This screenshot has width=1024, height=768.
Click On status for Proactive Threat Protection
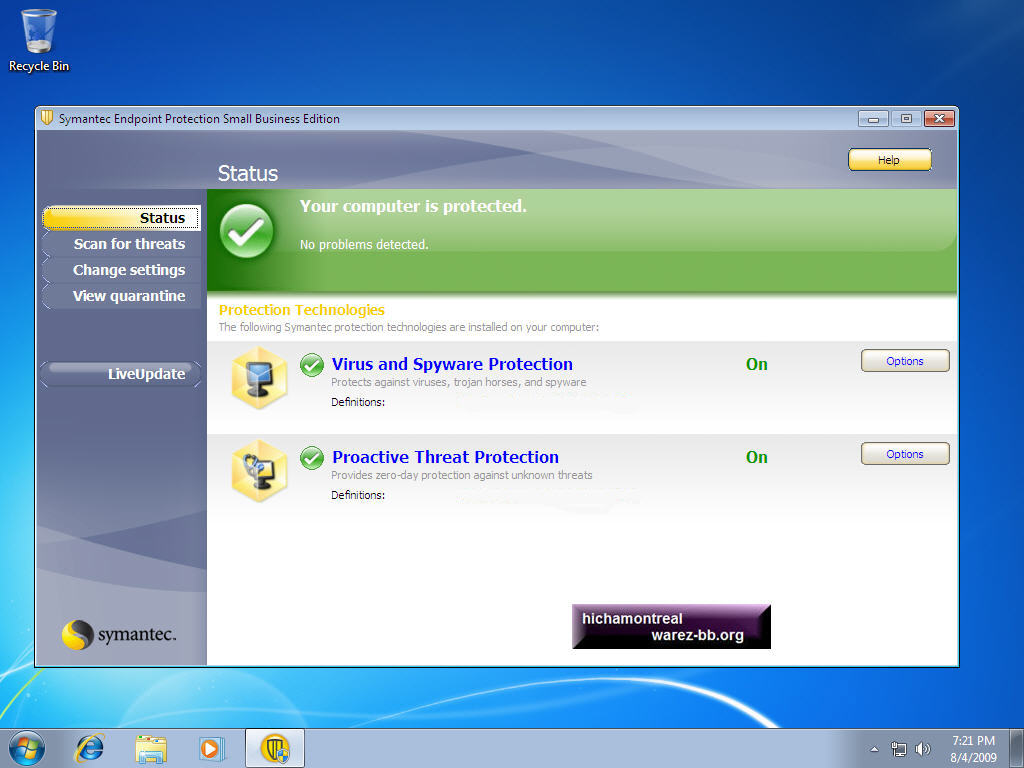click(757, 457)
